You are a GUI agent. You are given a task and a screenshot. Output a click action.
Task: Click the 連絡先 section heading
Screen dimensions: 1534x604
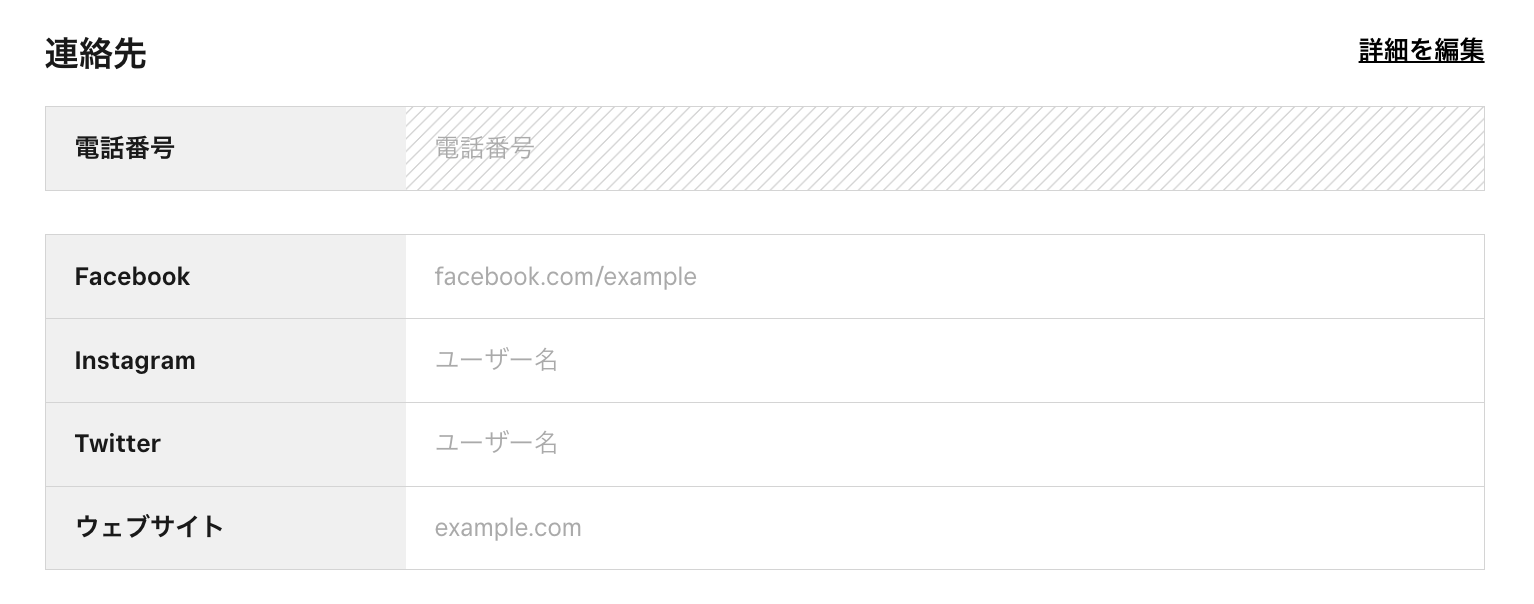pyautogui.click(x=96, y=55)
